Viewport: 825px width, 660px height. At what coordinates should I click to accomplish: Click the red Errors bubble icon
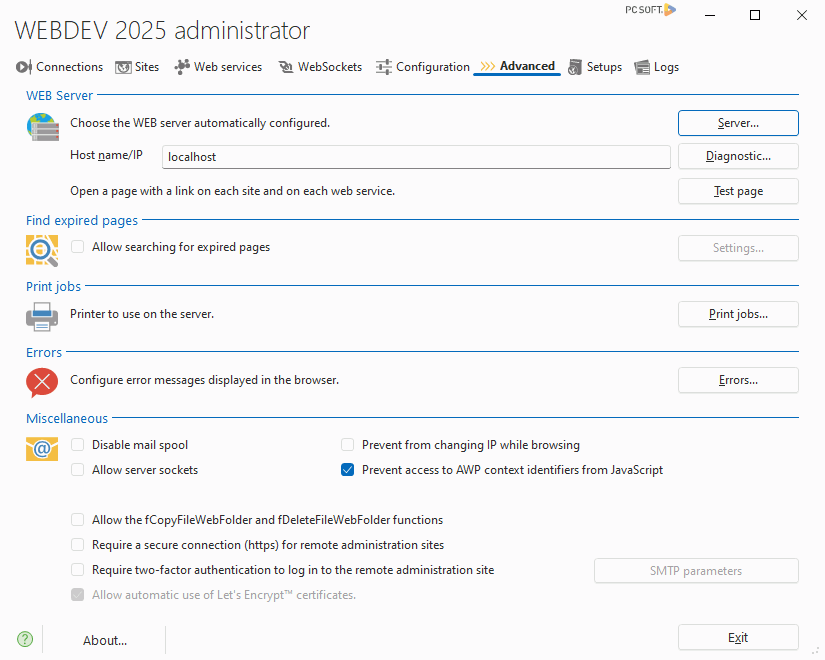pyautogui.click(x=42, y=383)
